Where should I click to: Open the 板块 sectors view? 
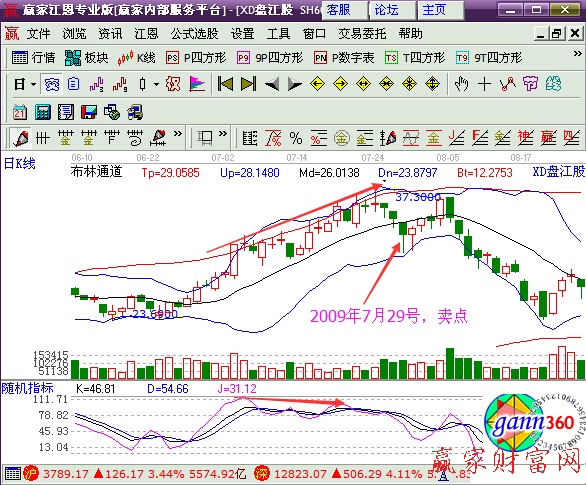86,58
